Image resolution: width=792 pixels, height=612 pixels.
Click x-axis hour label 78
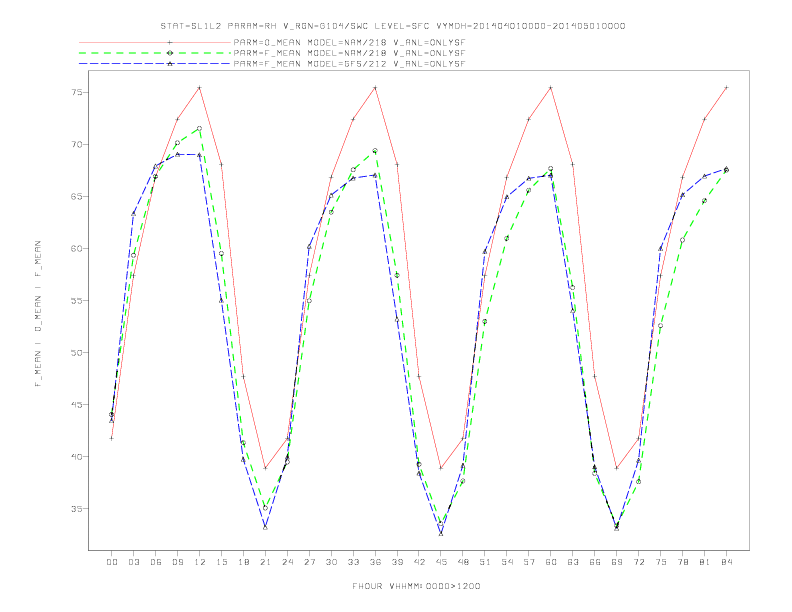(x=683, y=562)
